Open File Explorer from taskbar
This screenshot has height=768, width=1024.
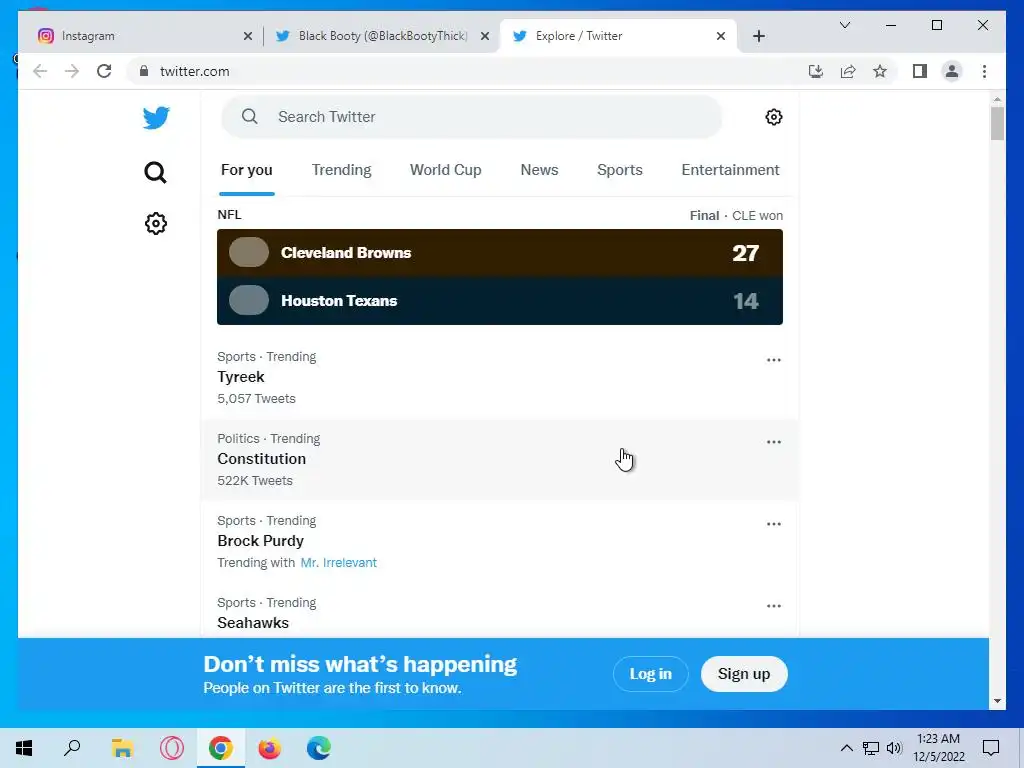122,748
